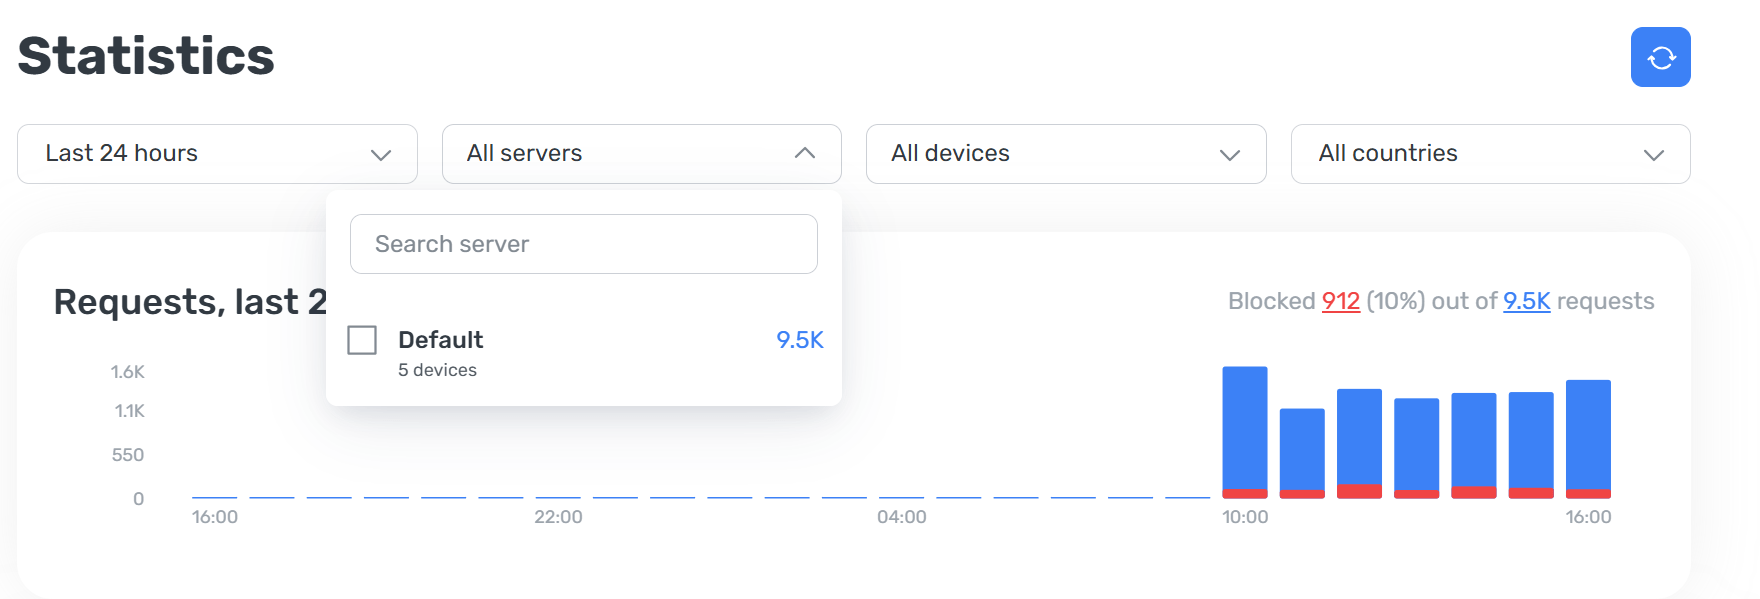Click the tallest blue bar at 10:00

click(1245, 428)
